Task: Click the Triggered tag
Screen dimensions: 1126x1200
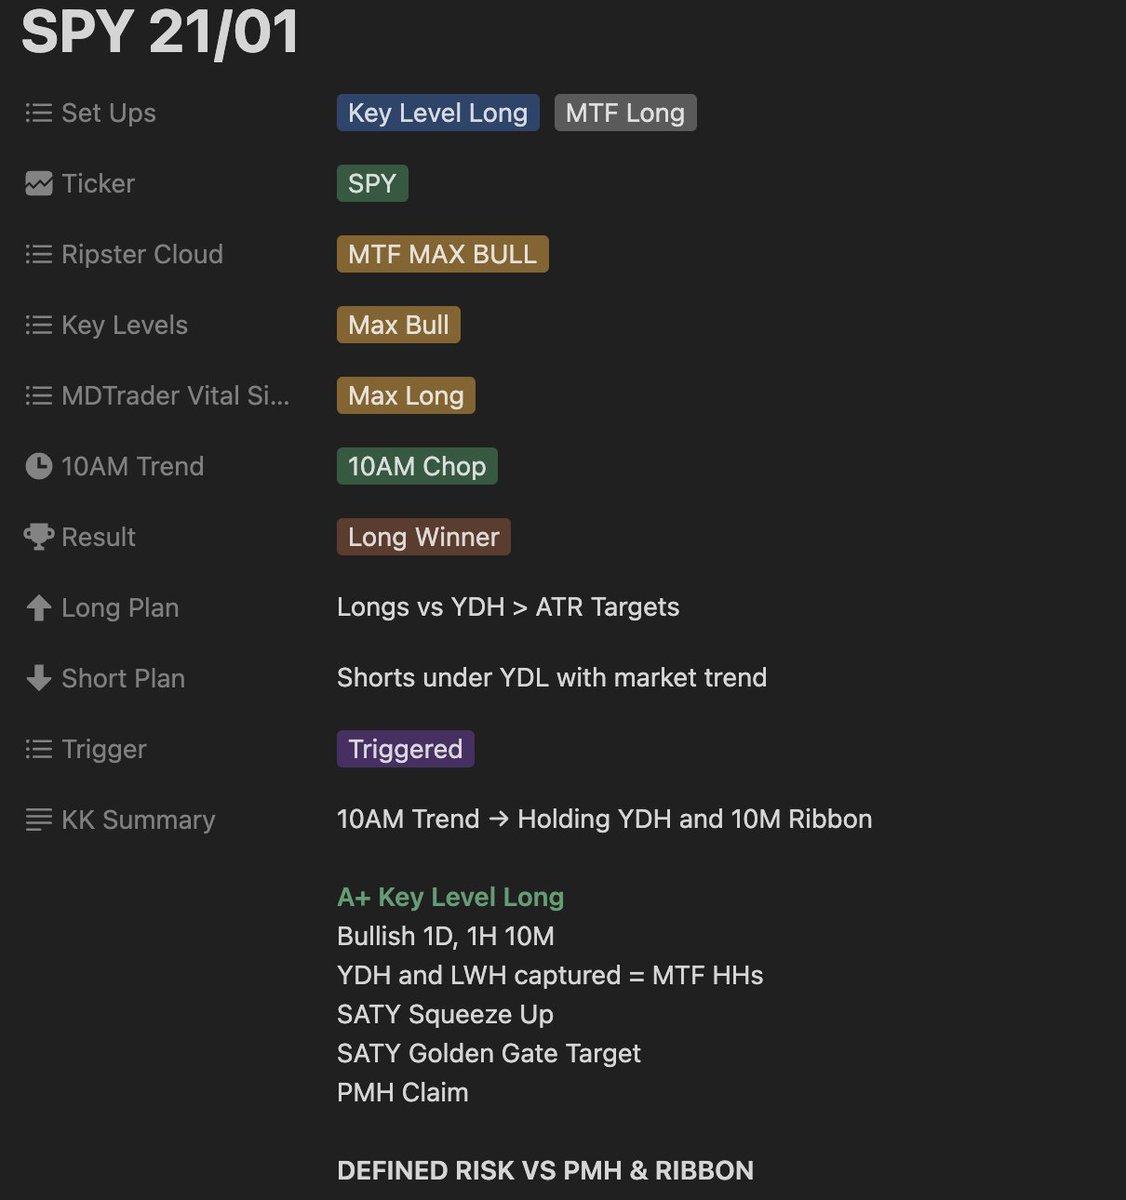Action: point(405,749)
